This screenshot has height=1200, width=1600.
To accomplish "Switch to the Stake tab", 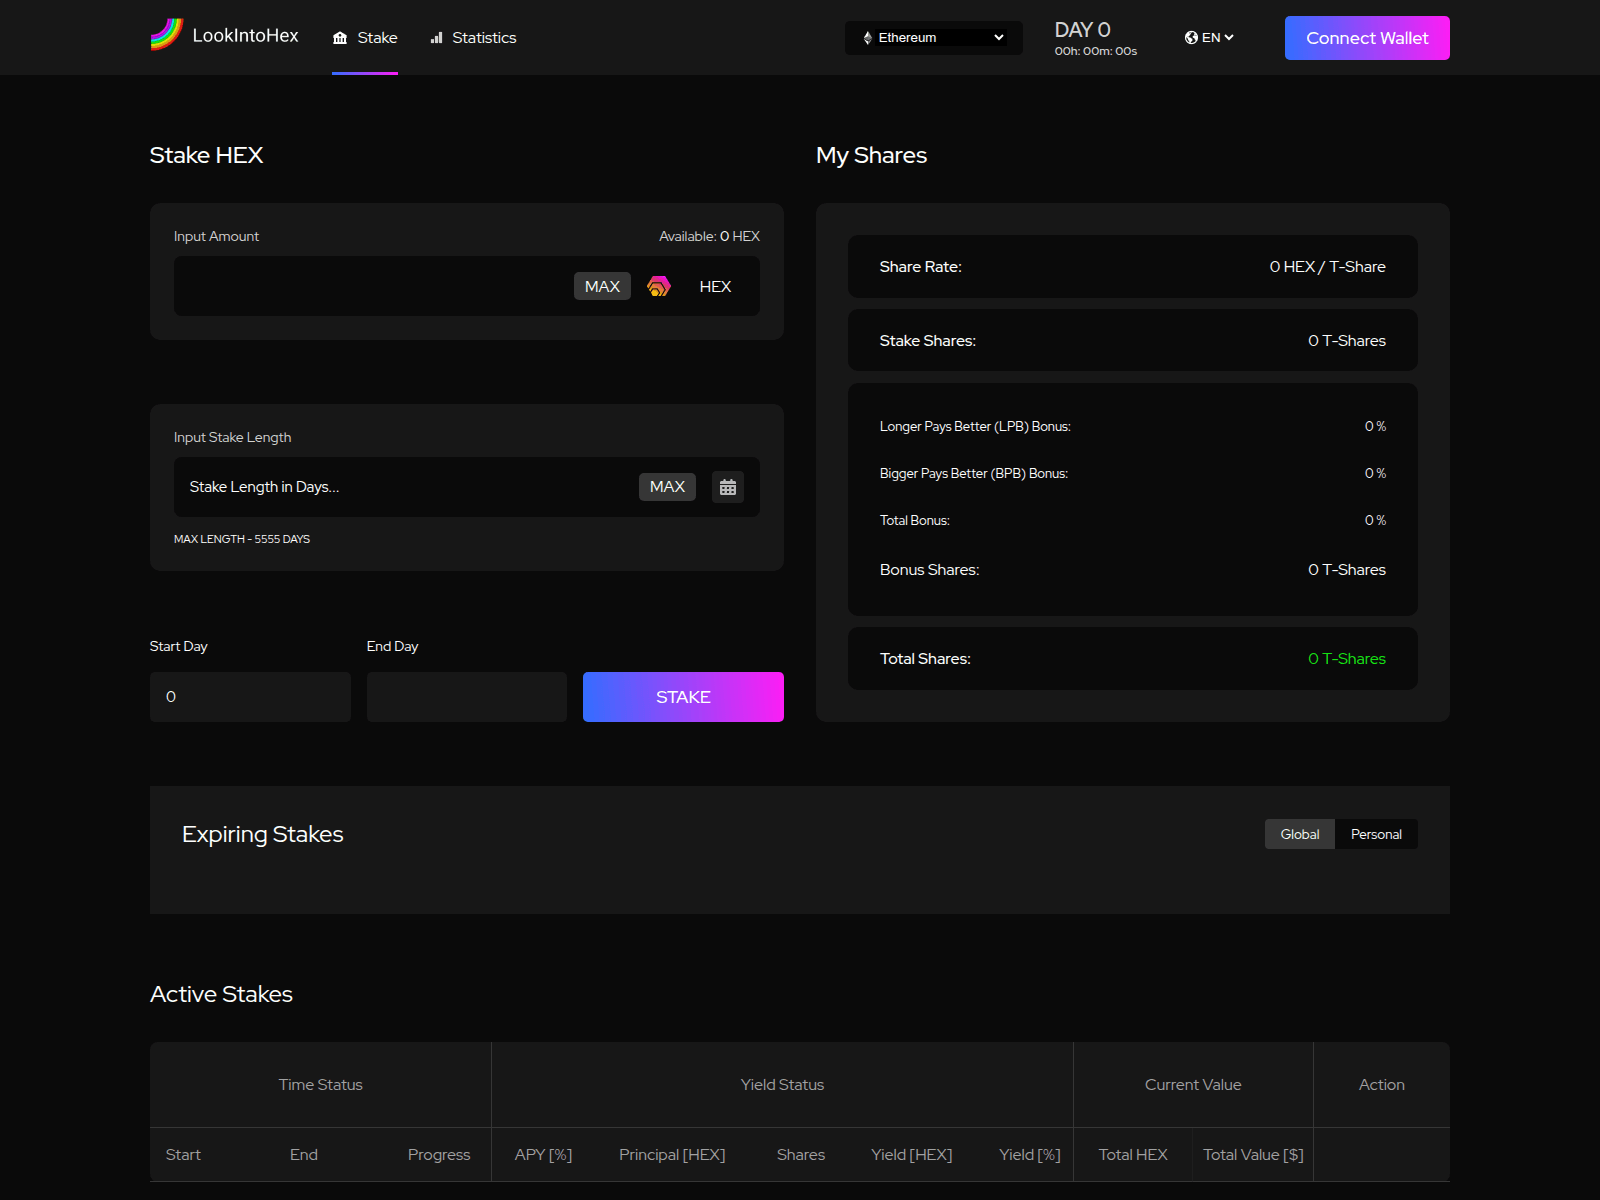I will point(365,38).
